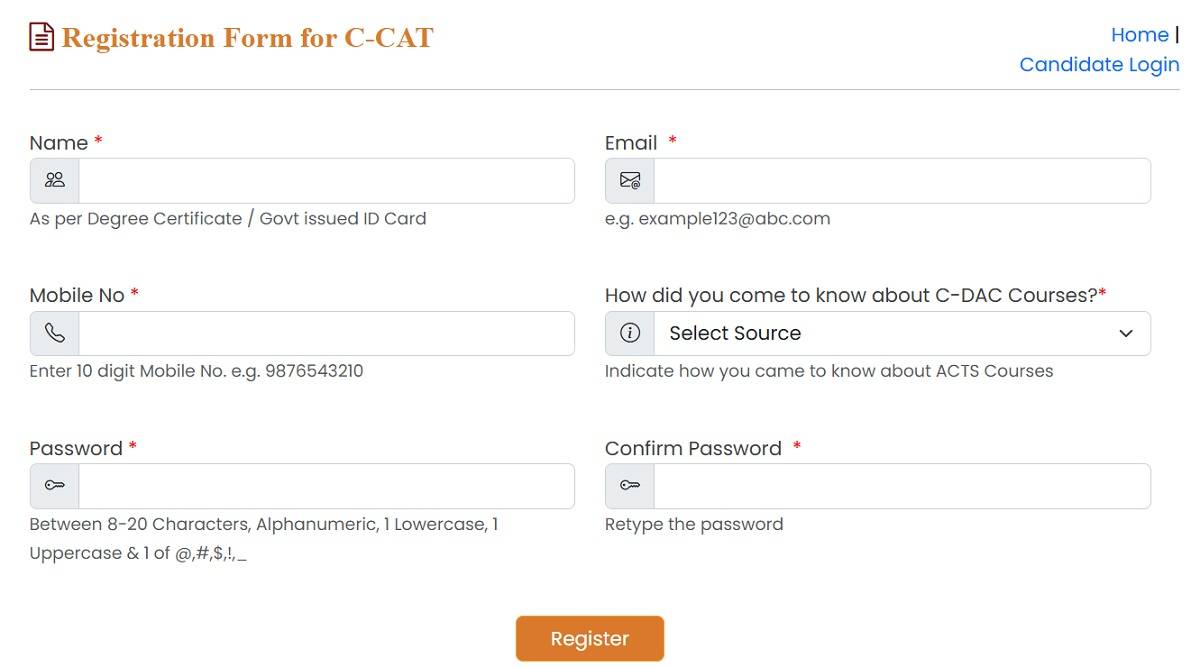Expand the source list using chevron arrow
The height and width of the screenshot is (667, 1200).
point(1126,333)
